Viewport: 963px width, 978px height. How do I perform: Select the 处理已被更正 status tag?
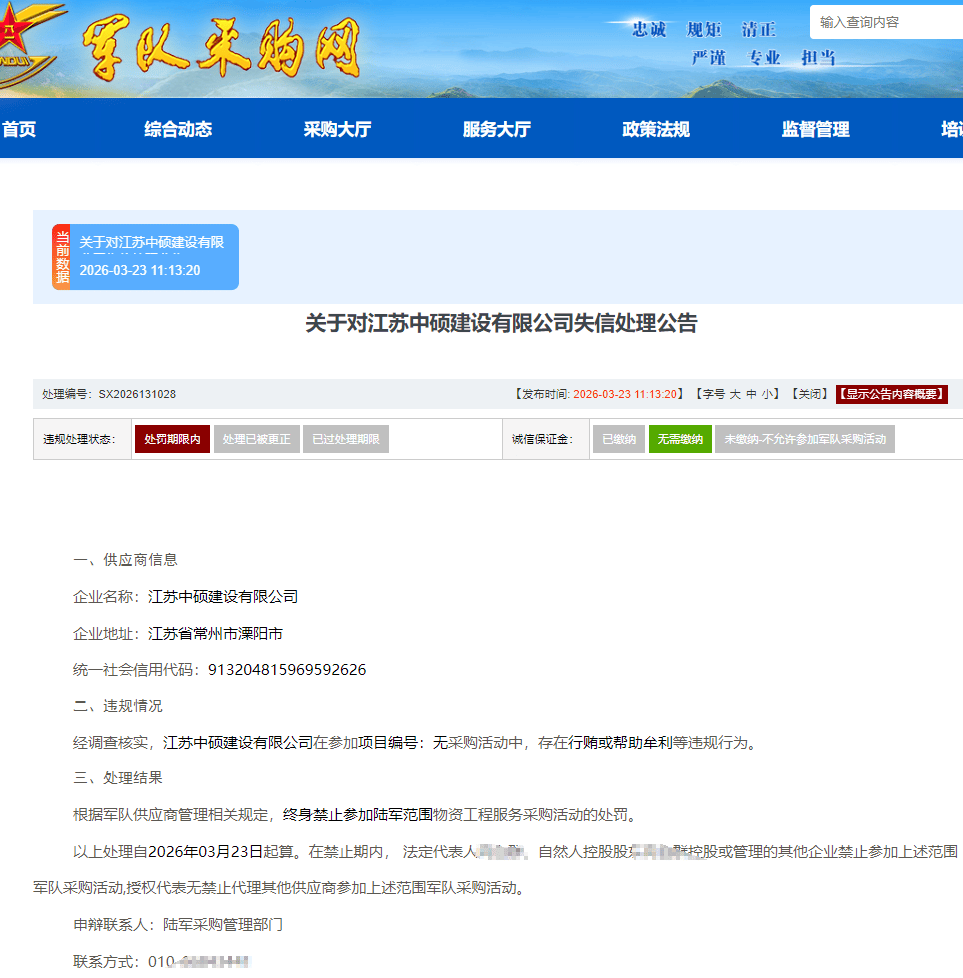[256, 439]
